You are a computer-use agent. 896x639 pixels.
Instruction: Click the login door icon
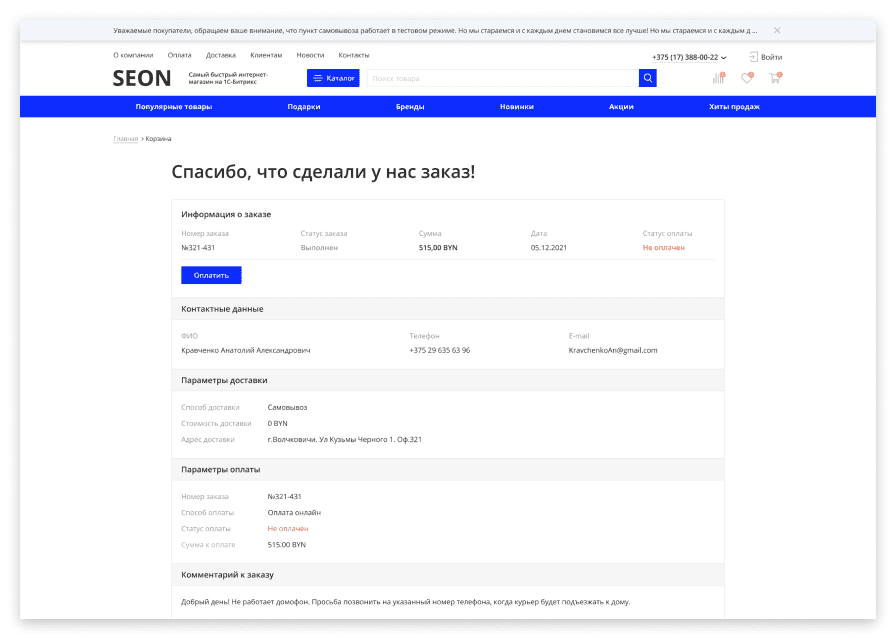[753, 57]
